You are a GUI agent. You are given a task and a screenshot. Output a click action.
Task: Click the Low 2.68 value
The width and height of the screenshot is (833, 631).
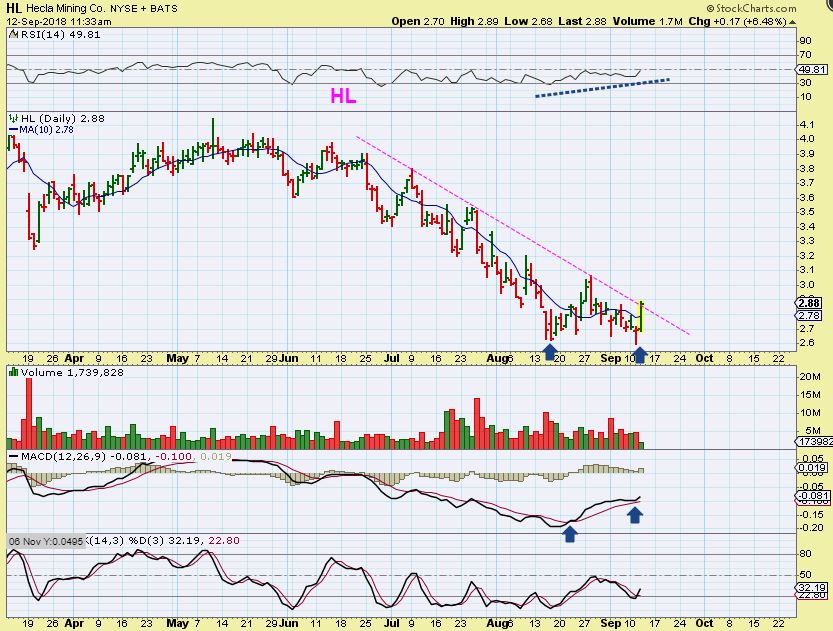tap(529, 21)
